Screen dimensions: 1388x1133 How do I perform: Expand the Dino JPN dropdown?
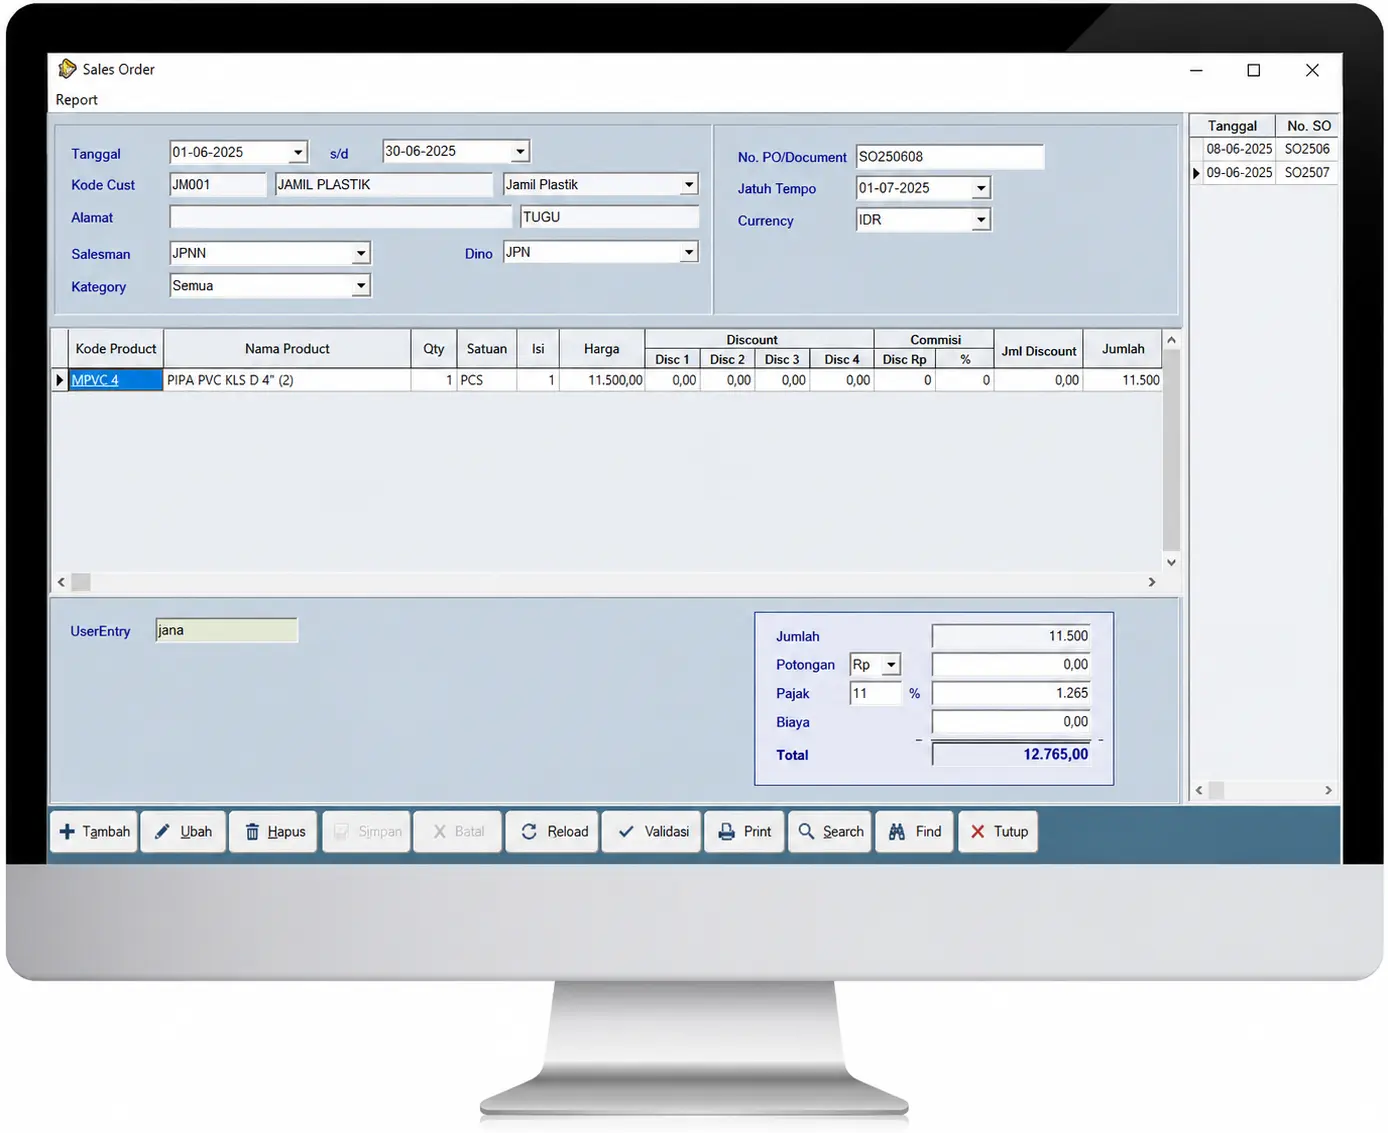point(689,252)
